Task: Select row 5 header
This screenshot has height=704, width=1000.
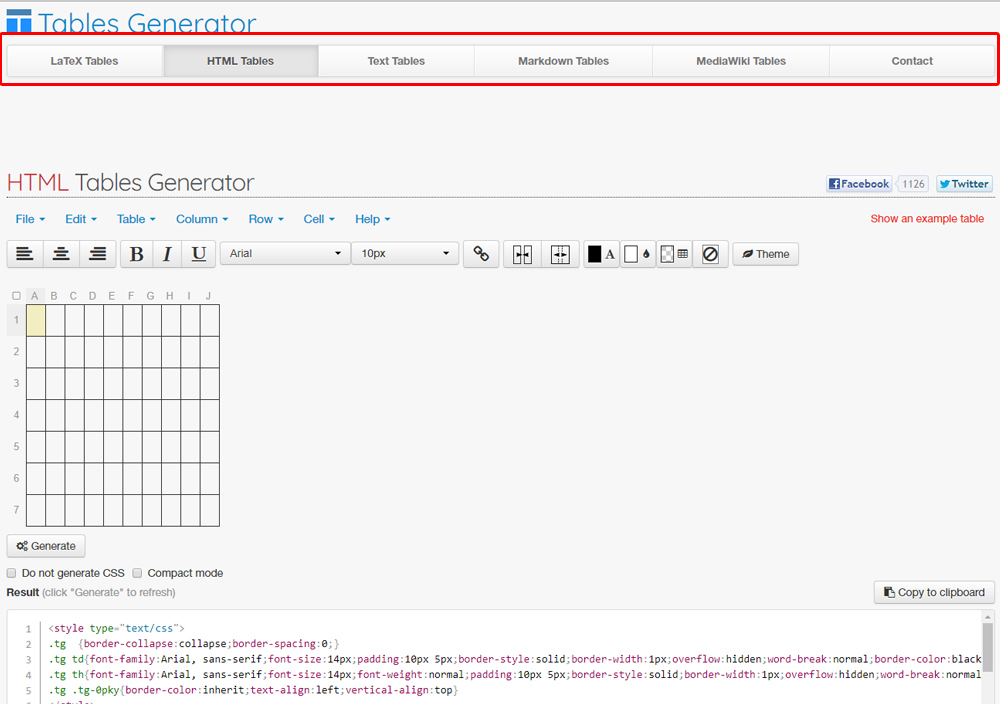Action: (17, 446)
